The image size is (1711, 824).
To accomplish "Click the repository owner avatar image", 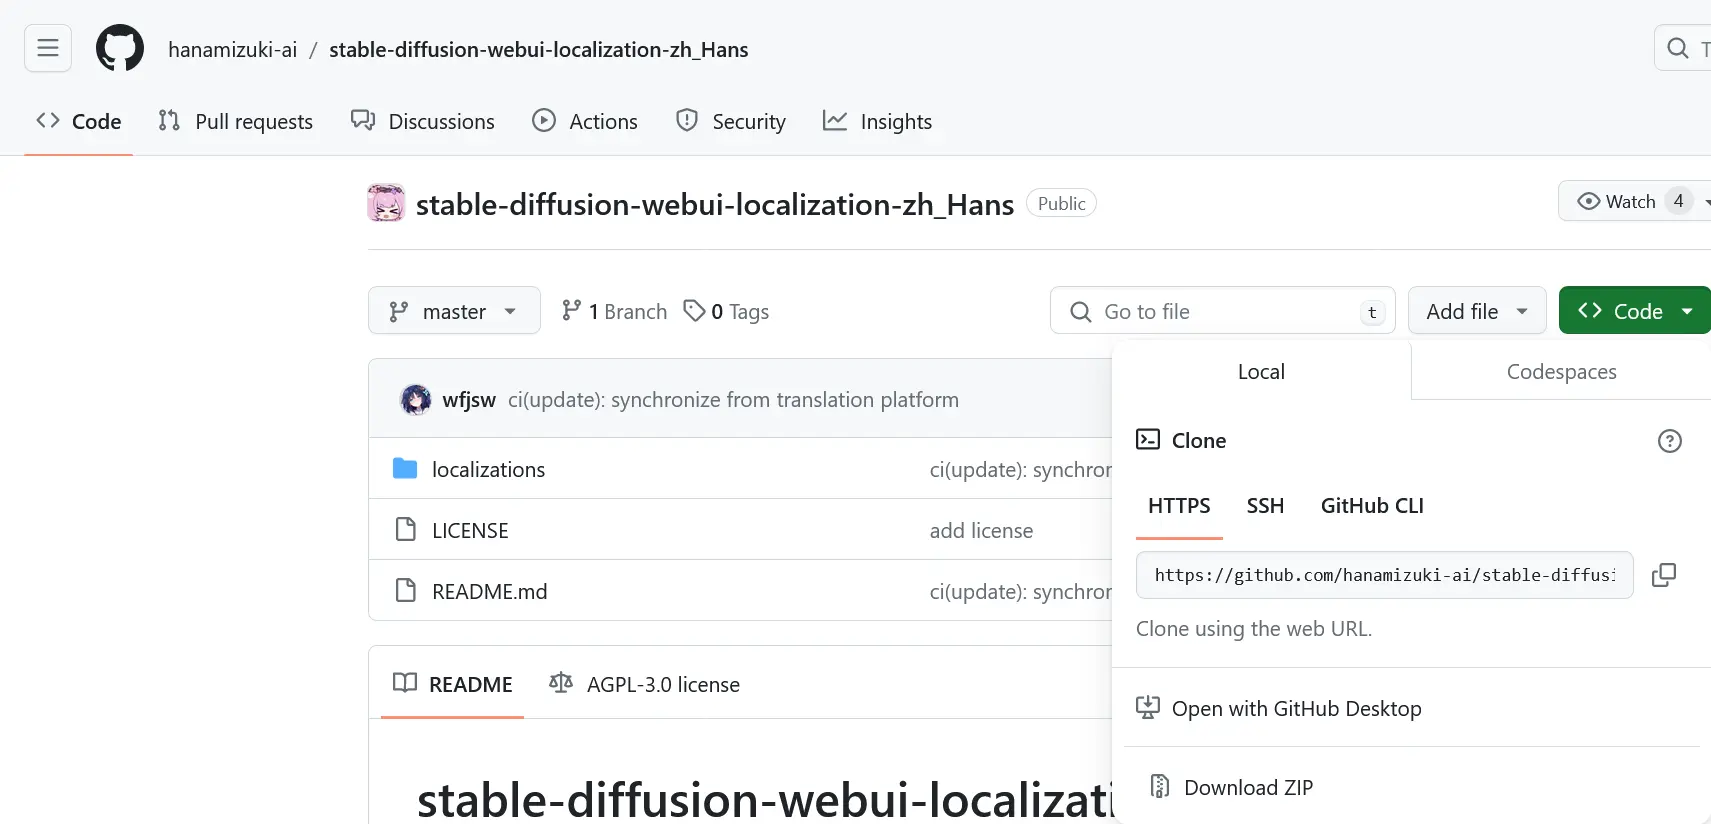I will point(386,203).
